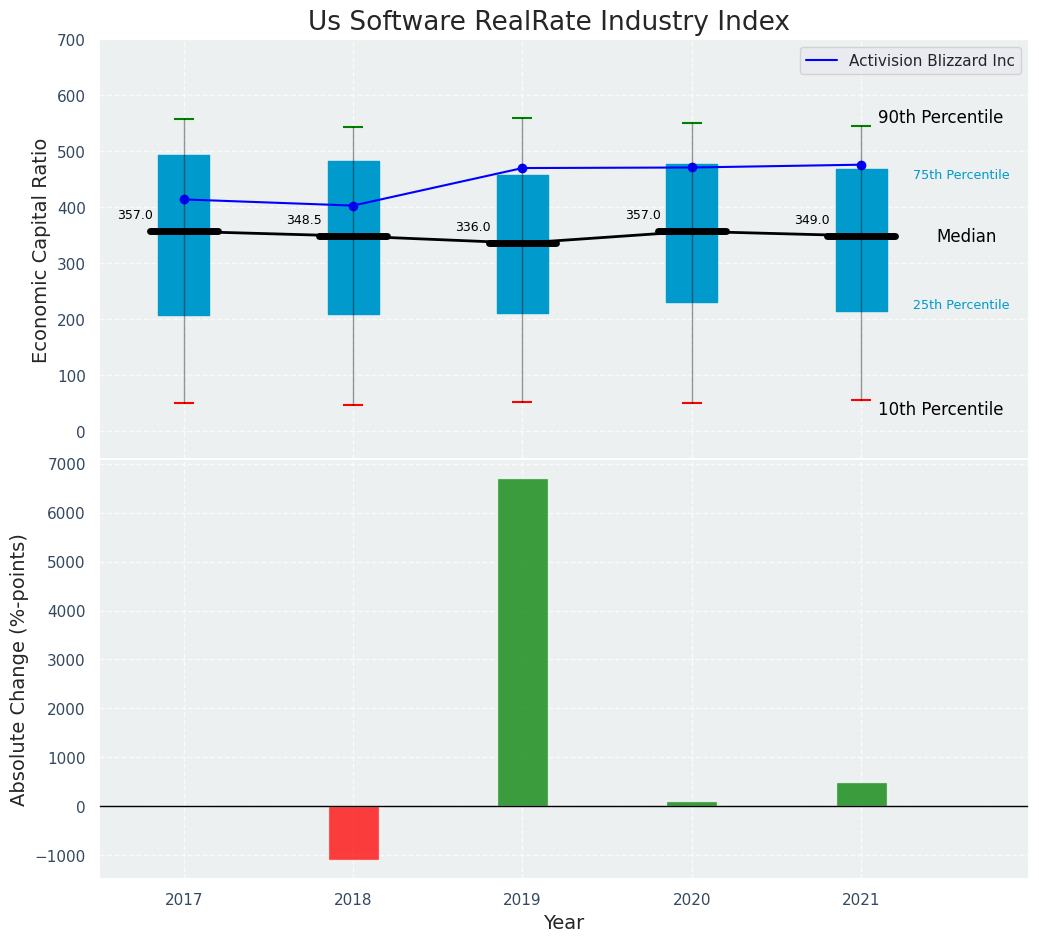
Task: Click the 348.5 median value label
Action: (x=304, y=220)
